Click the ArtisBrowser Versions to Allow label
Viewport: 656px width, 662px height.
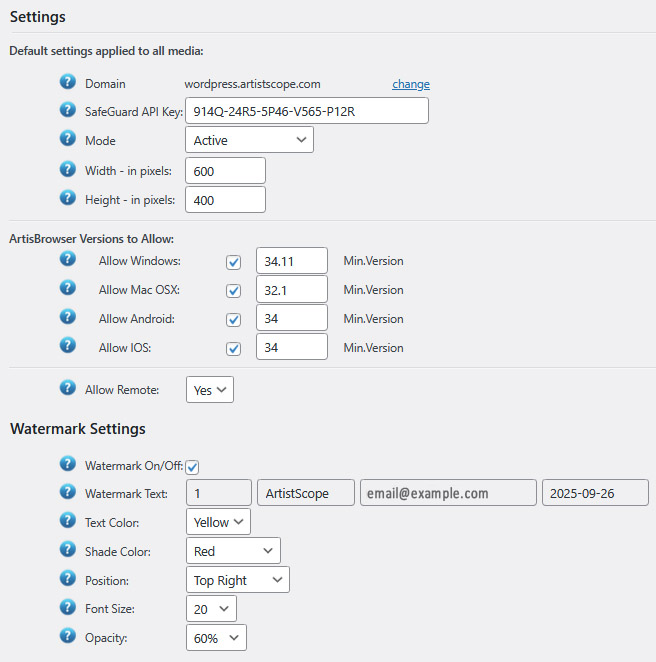(x=92, y=239)
